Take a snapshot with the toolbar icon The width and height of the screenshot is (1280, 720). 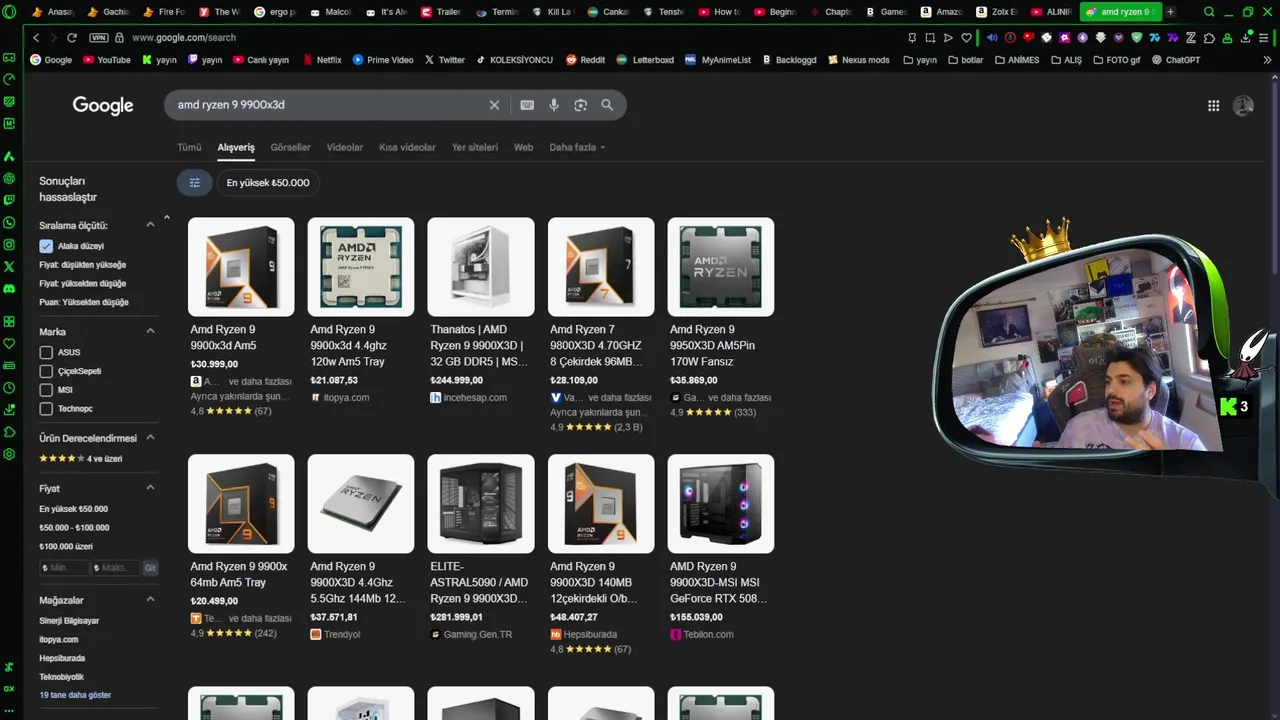[930, 37]
